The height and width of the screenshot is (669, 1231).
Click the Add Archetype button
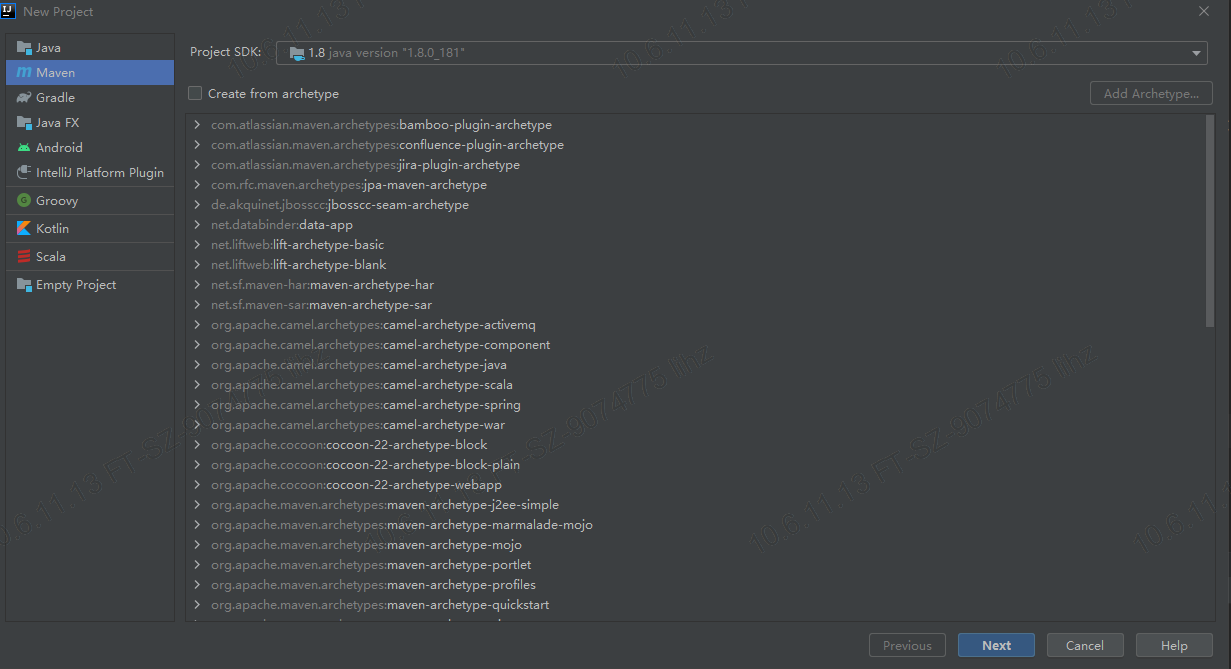[1151, 93]
